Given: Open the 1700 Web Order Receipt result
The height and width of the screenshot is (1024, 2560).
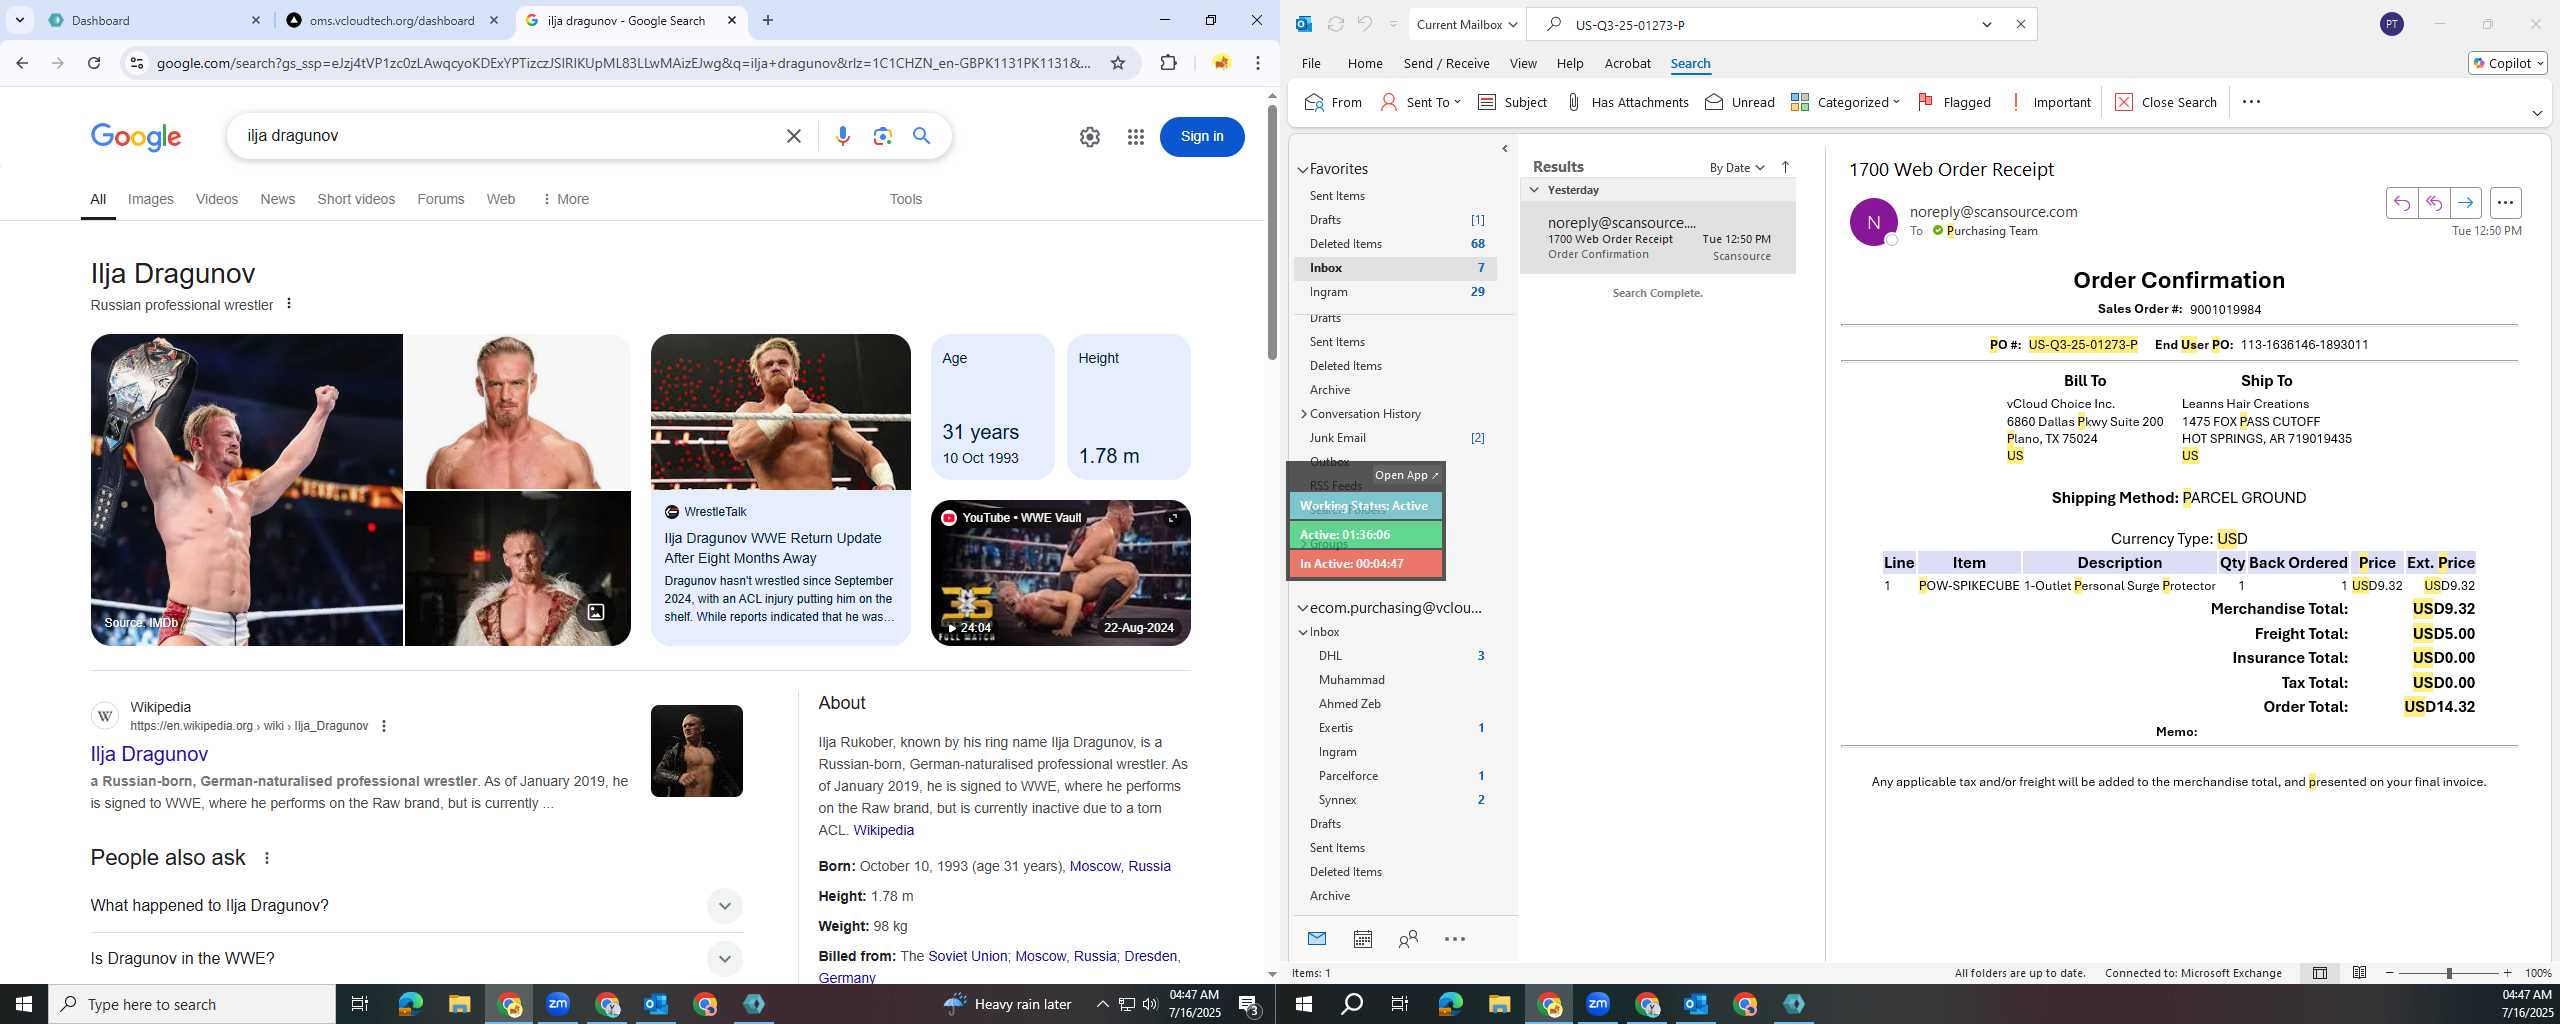Looking at the screenshot, I should pos(1658,238).
